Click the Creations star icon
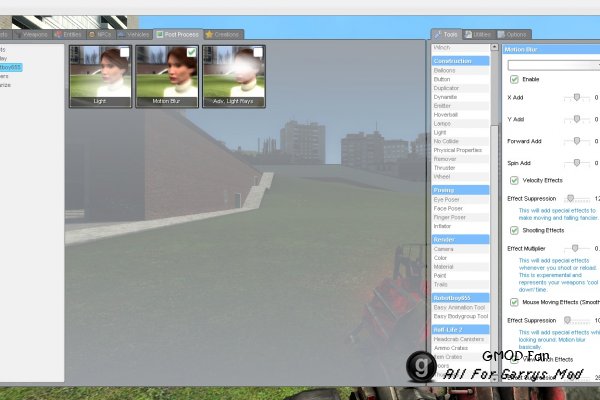The image size is (600, 400). click(x=209, y=34)
